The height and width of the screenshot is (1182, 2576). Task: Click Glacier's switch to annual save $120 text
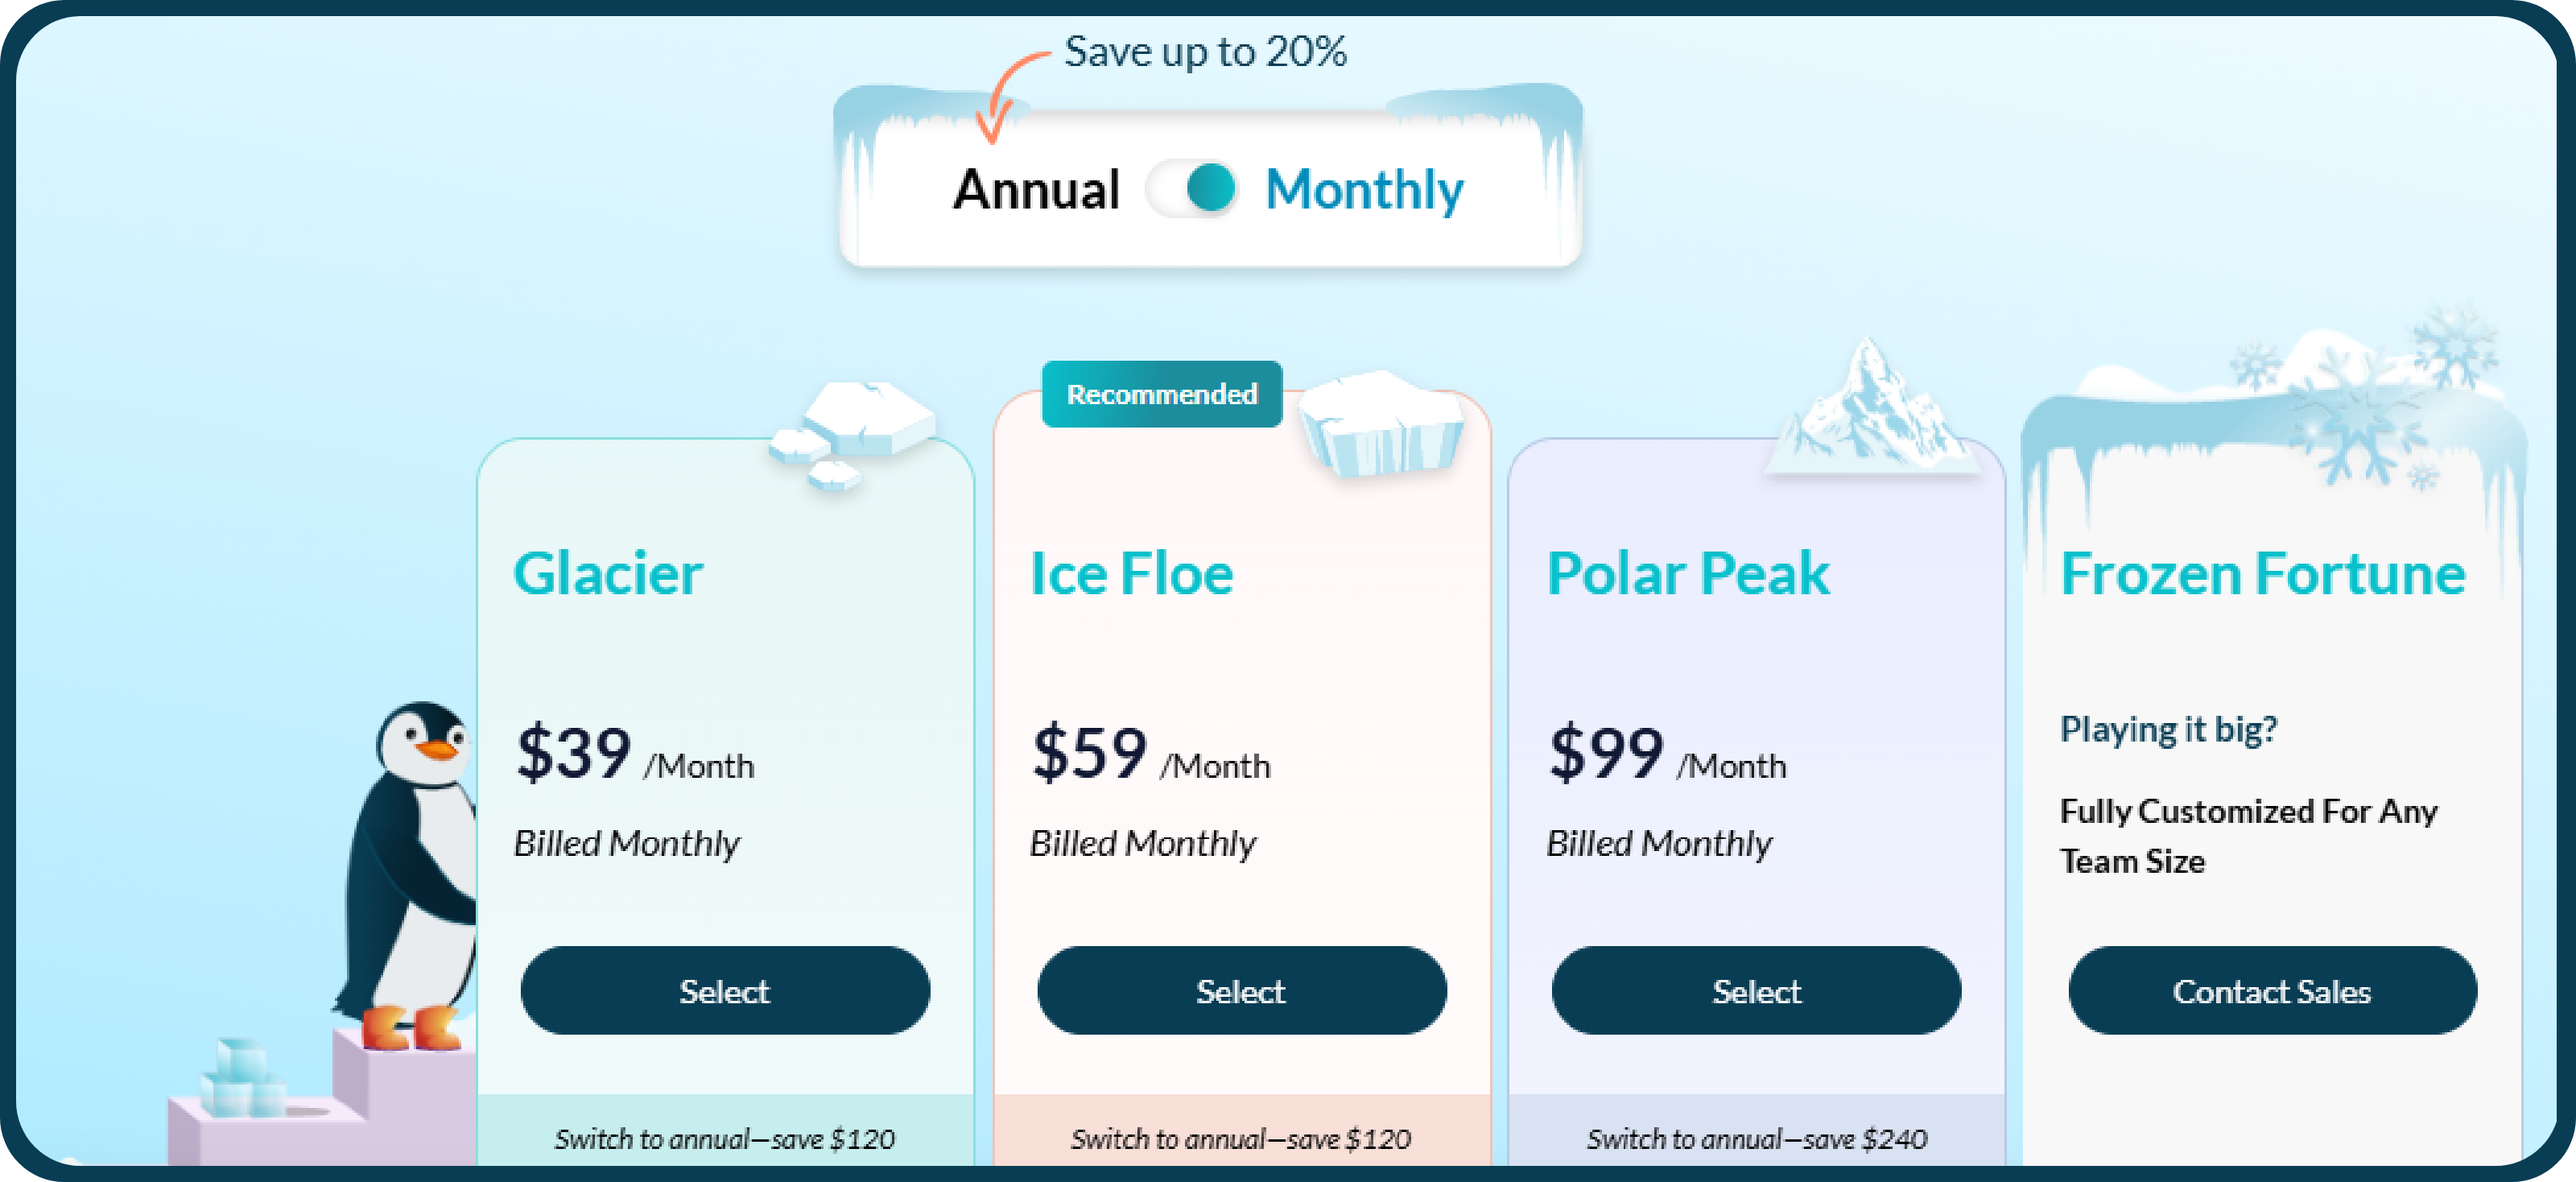point(725,1138)
